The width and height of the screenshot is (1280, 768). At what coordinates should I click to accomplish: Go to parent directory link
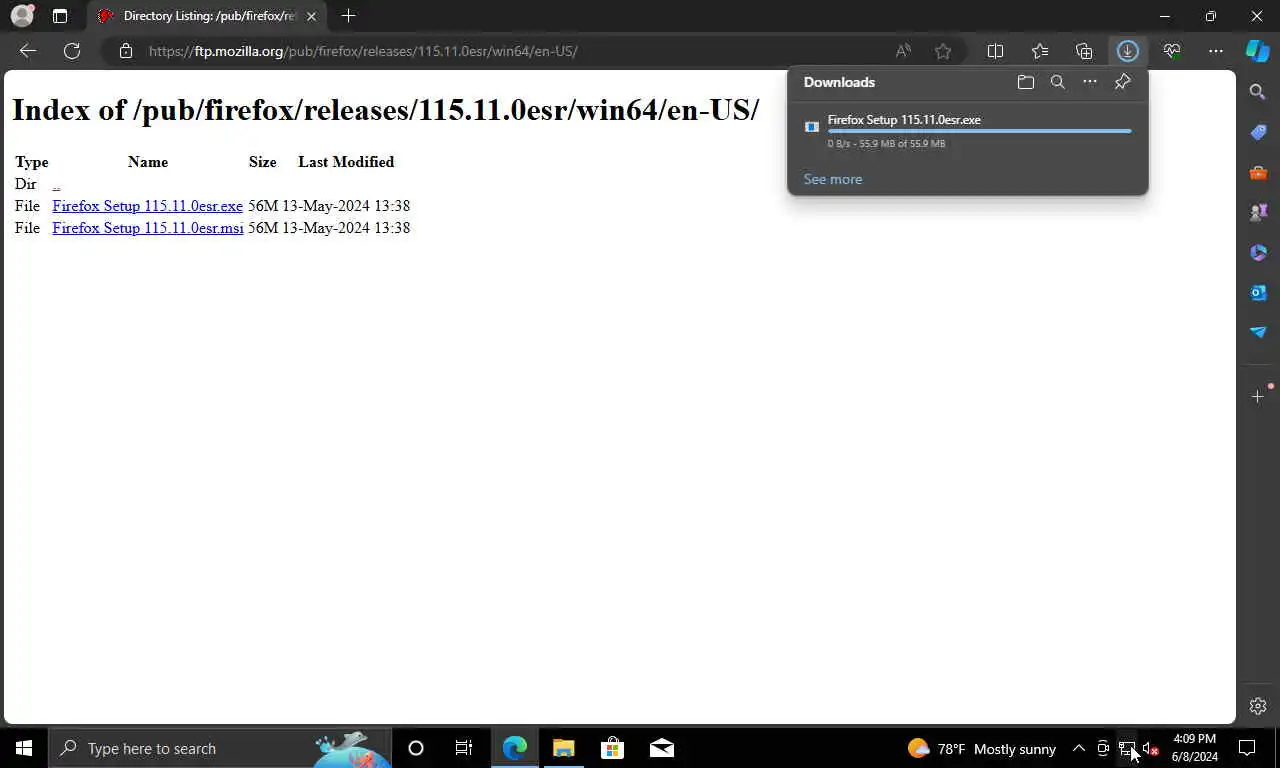[x=56, y=184]
